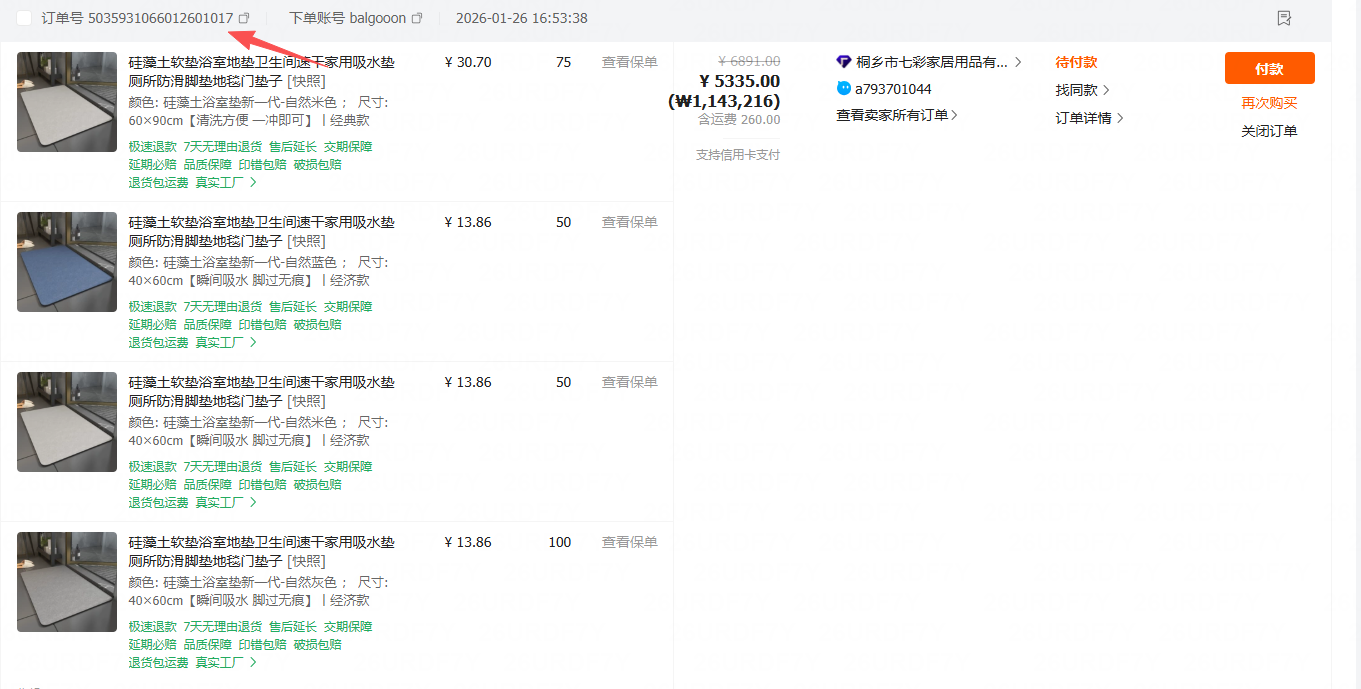Open the blue bath mat thumbnail
The width and height of the screenshot is (1361, 689).
67,262
